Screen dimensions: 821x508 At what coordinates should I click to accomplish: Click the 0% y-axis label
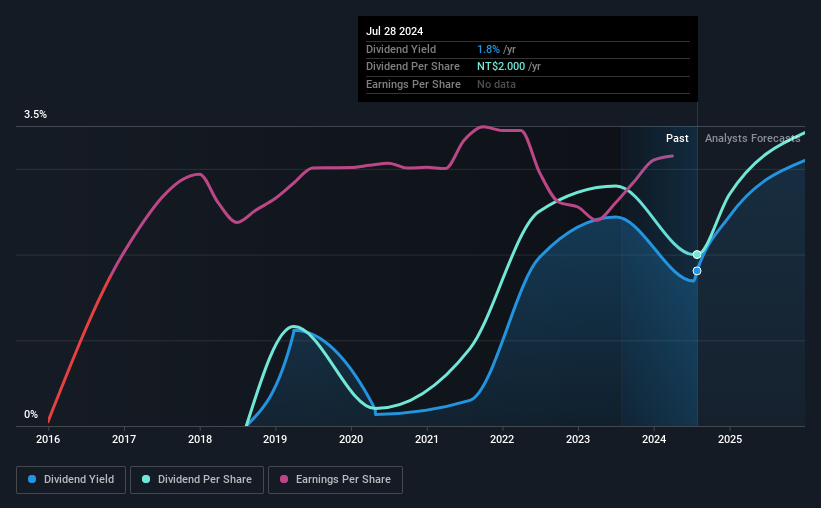31,414
